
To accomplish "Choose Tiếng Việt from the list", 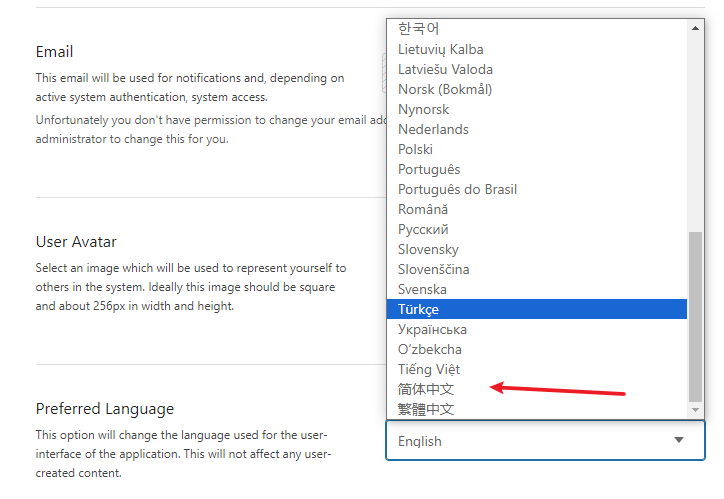I will 429,369.
